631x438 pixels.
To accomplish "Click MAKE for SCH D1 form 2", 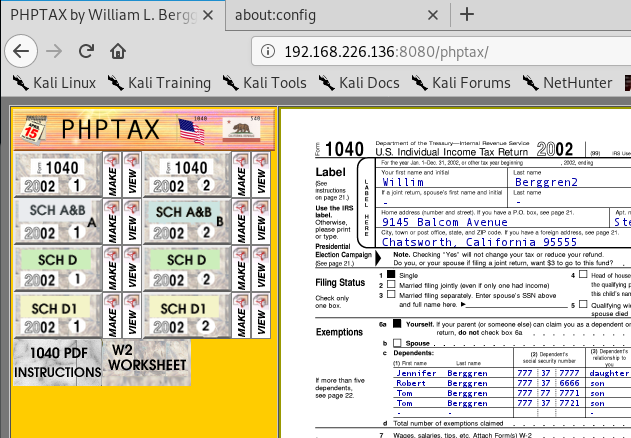I will 241,315.
